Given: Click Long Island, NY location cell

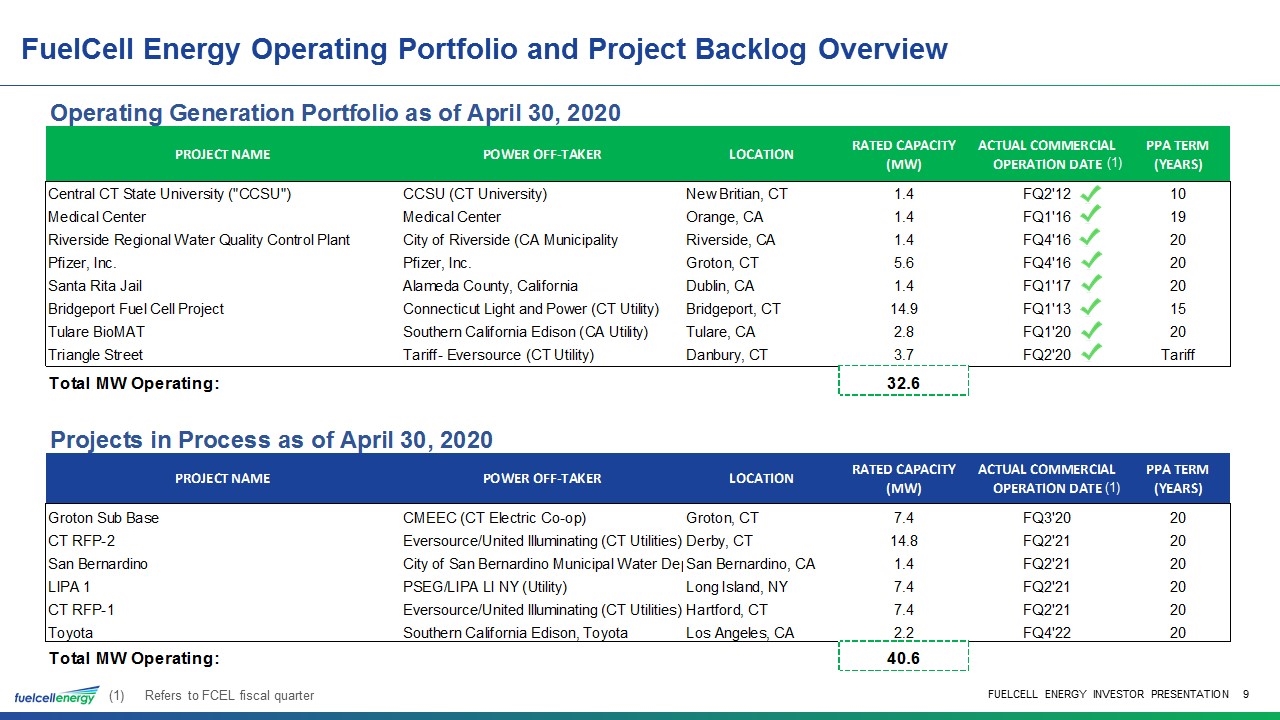Looking at the screenshot, I should point(737,587).
